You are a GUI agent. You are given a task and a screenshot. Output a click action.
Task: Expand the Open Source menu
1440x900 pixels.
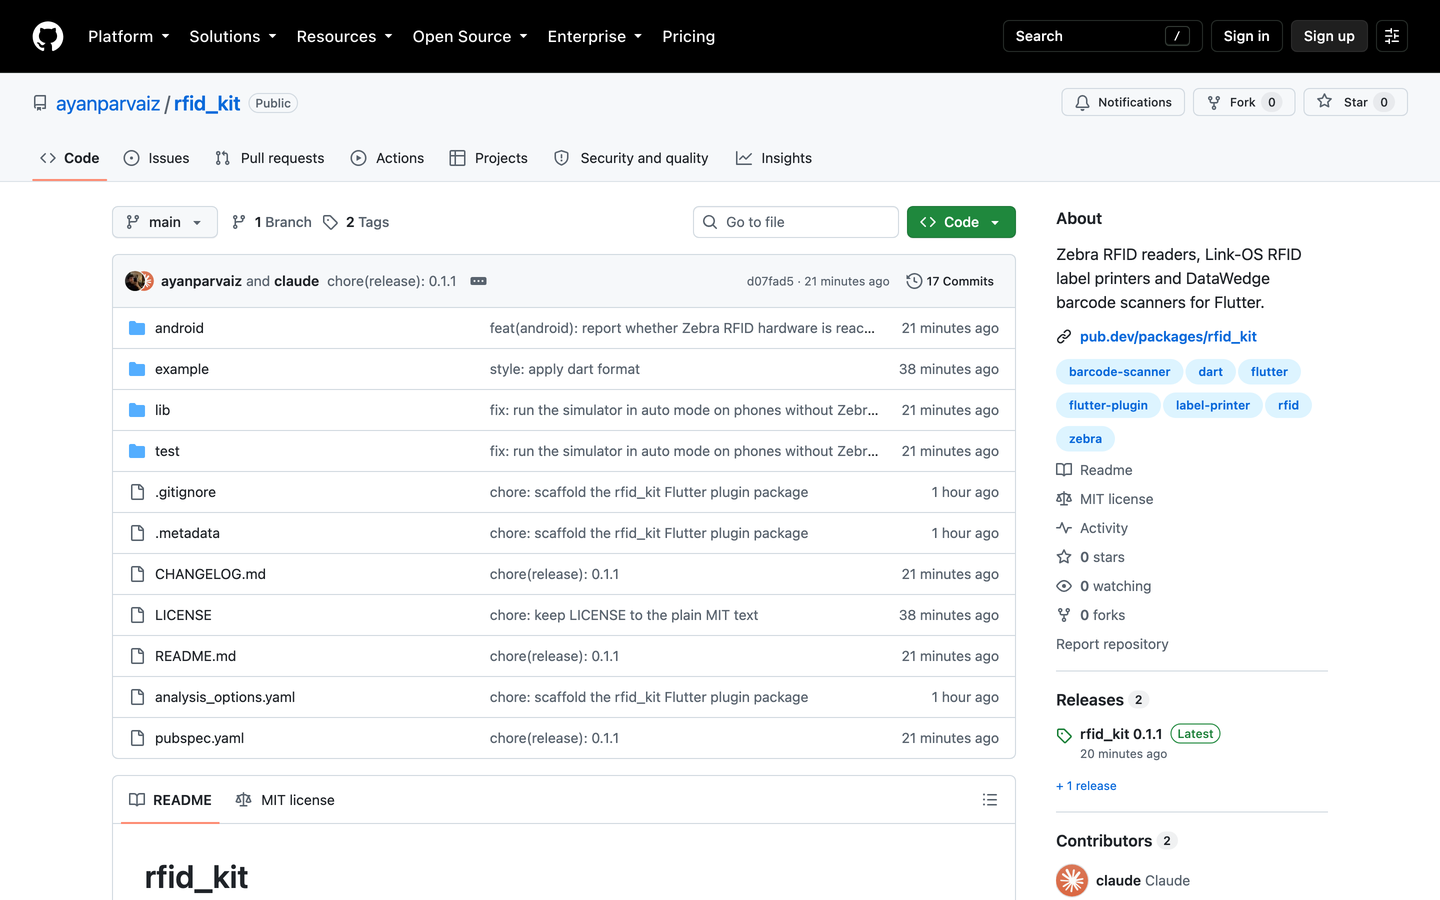469,36
